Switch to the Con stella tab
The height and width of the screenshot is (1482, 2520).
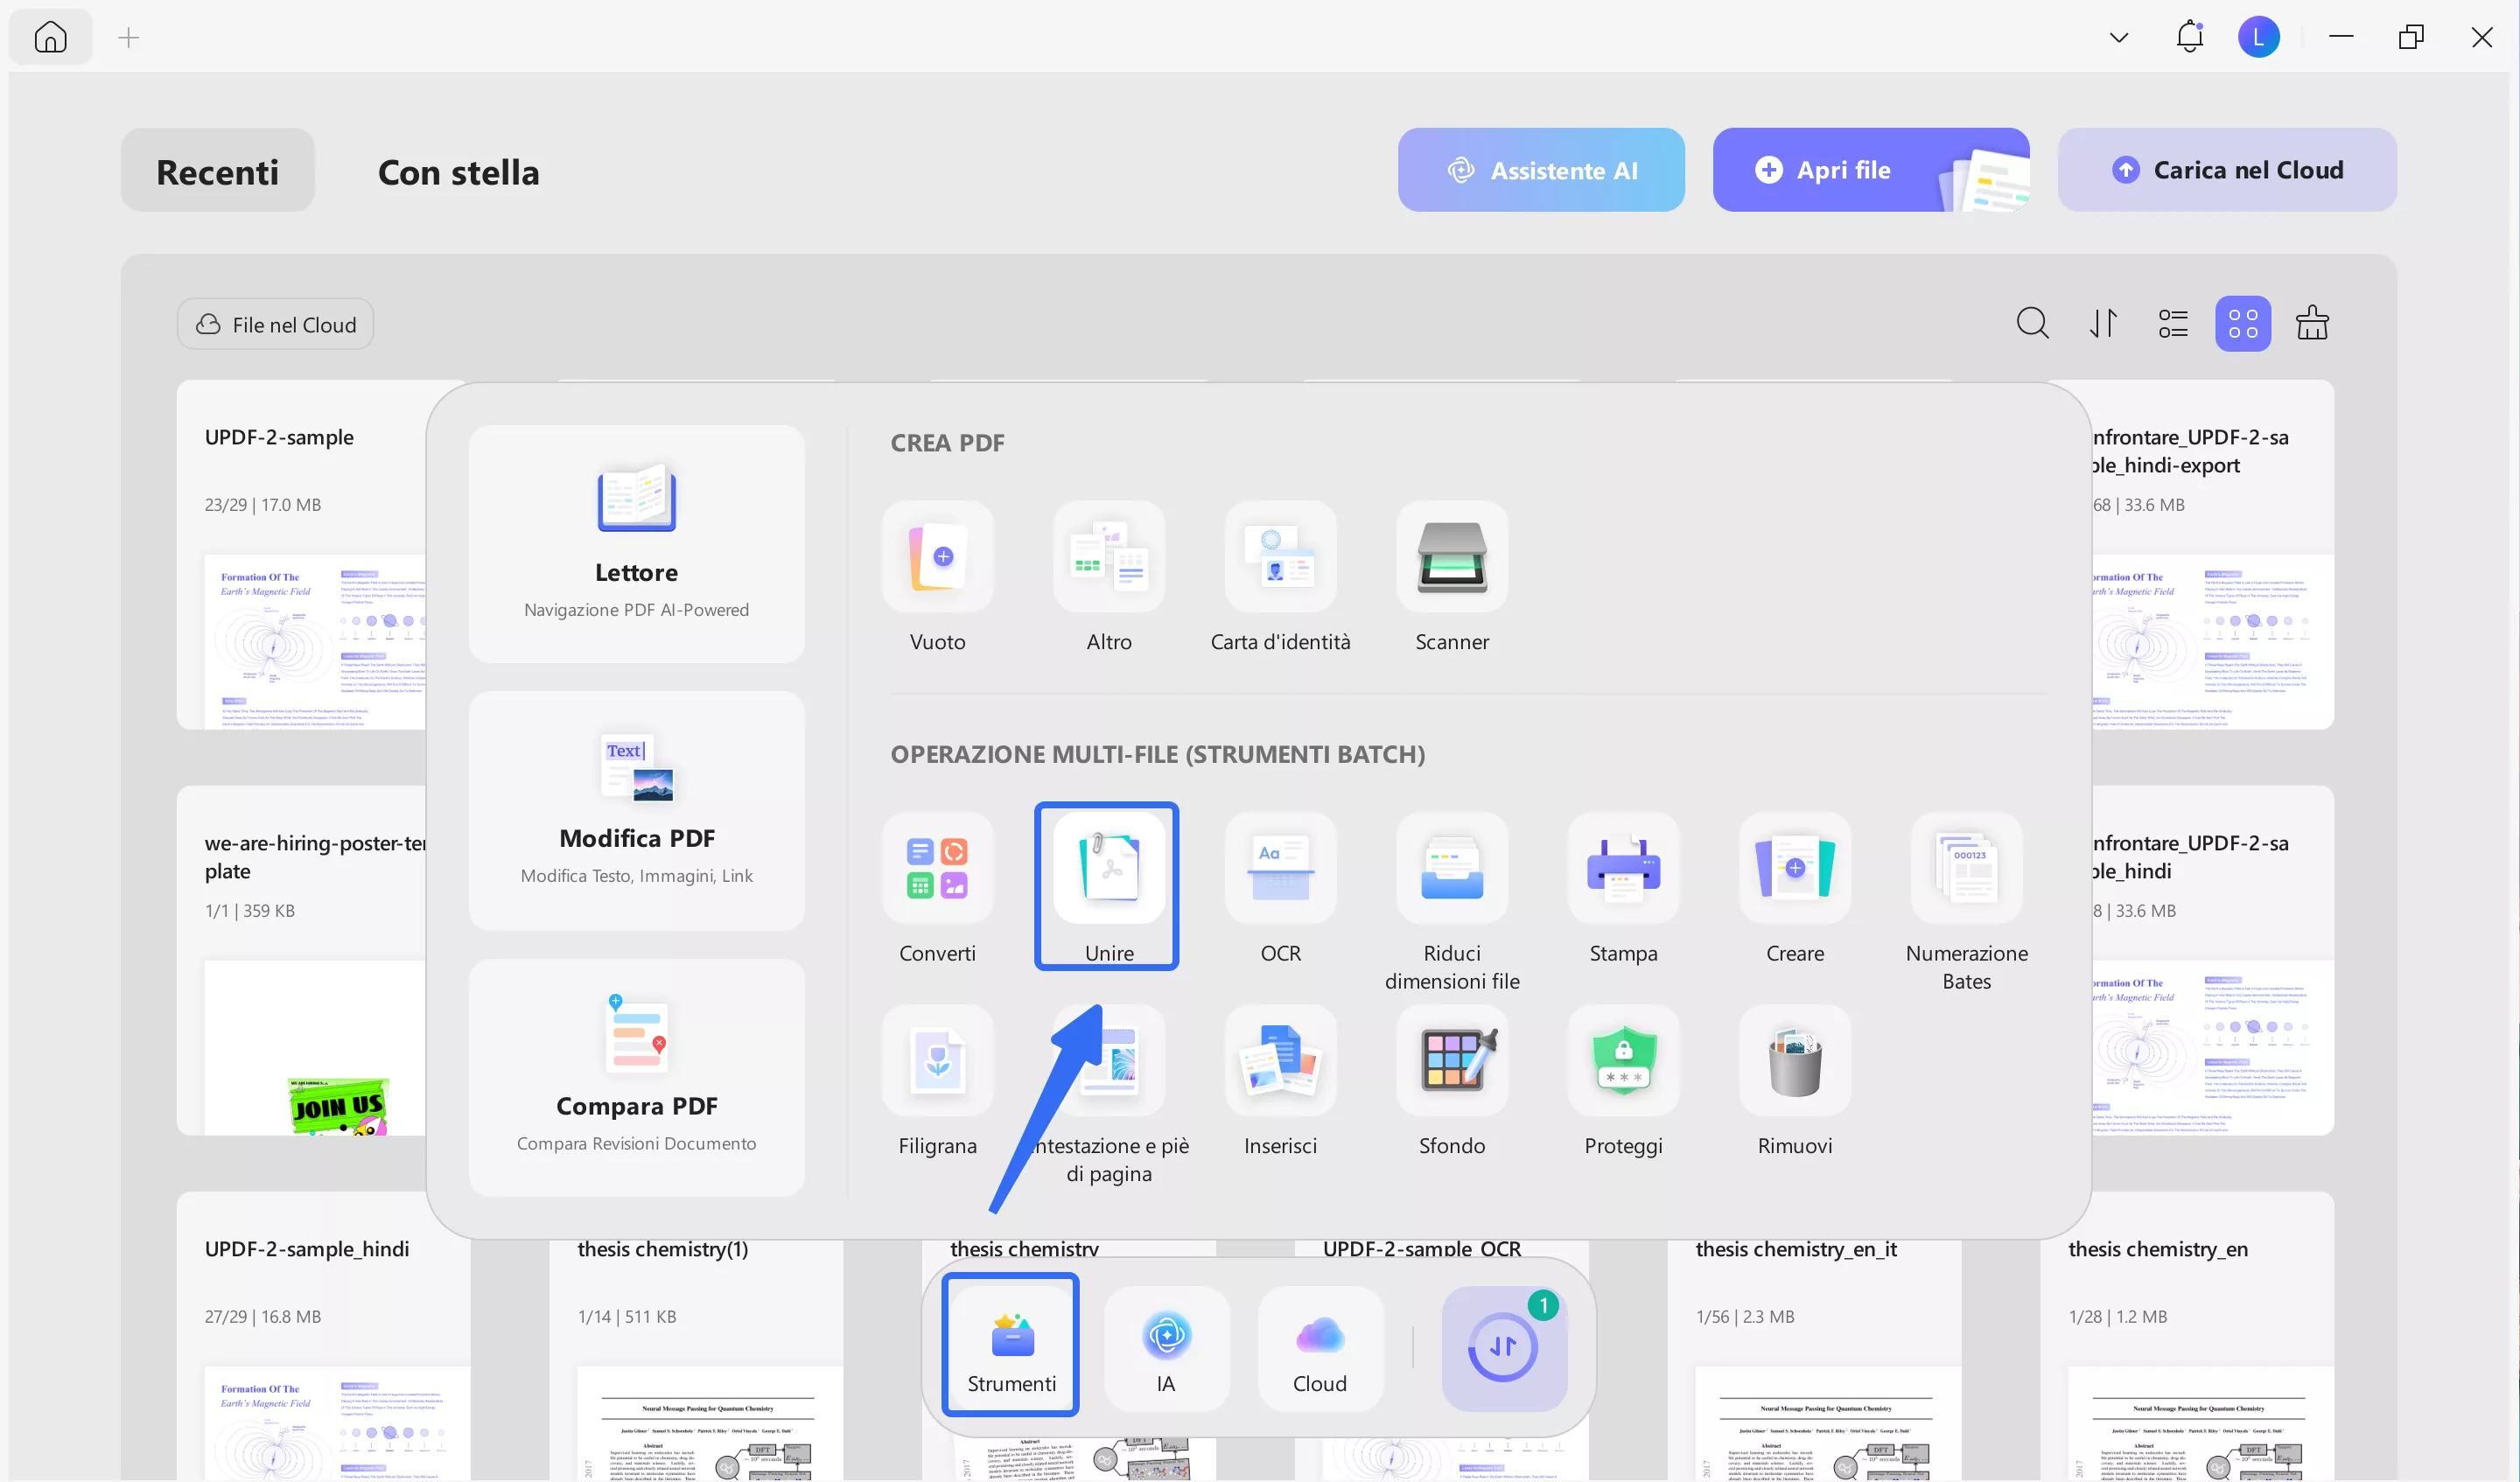click(x=458, y=172)
